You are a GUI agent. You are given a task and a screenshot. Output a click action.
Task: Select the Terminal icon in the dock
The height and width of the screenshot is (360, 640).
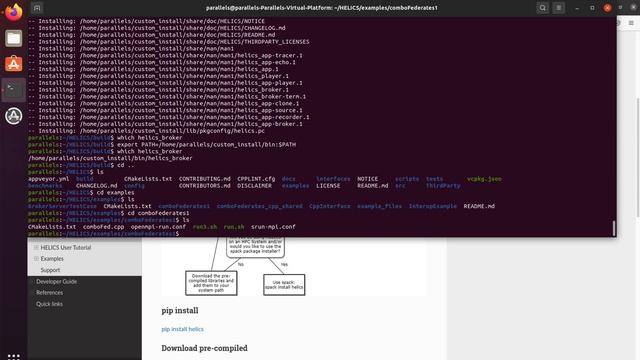[13, 90]
